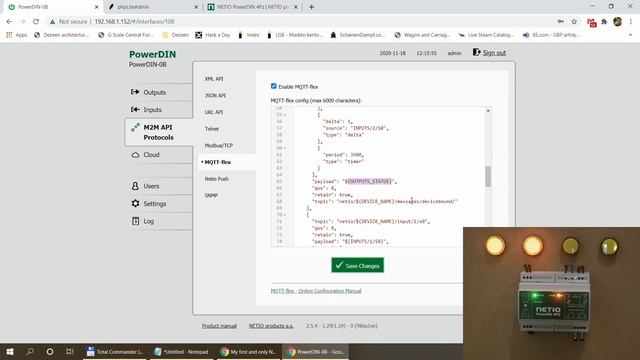Show more bookmarks with the overflow chevron
Viewport: 640px width, 360px height.
(x=631, y=35)
